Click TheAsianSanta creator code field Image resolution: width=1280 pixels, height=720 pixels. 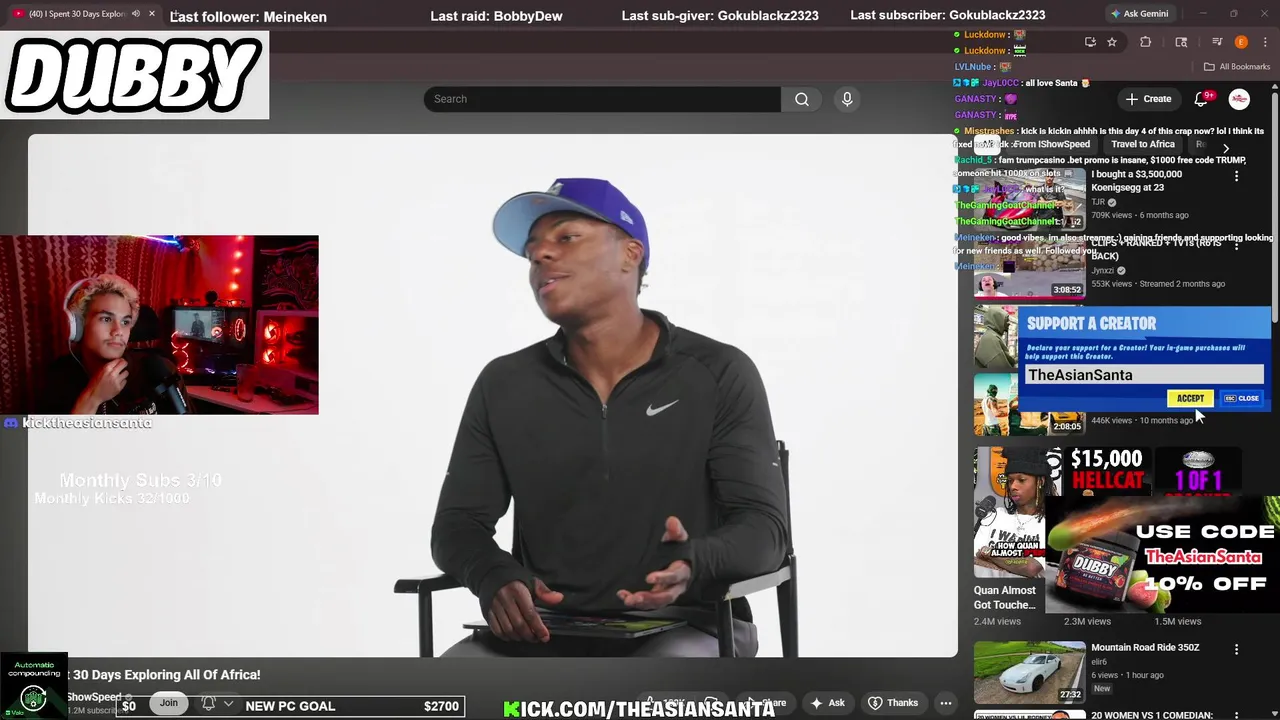coord(1143,375)
